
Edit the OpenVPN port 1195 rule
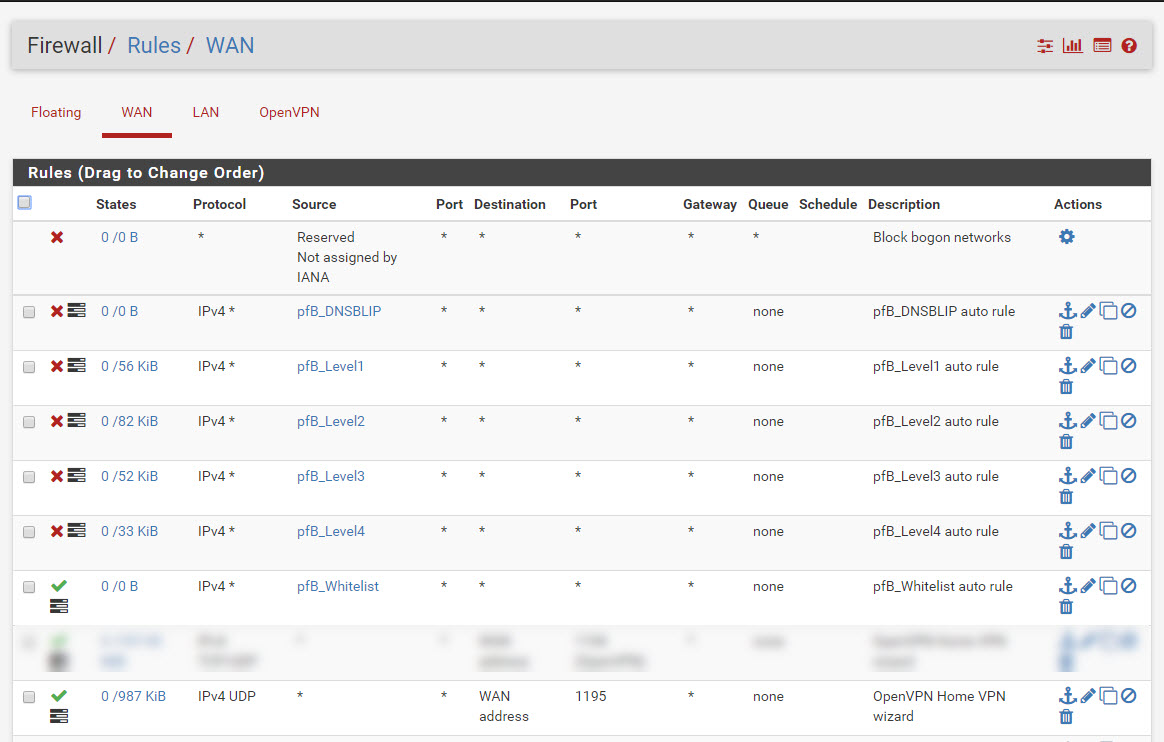click(1088, 696)
